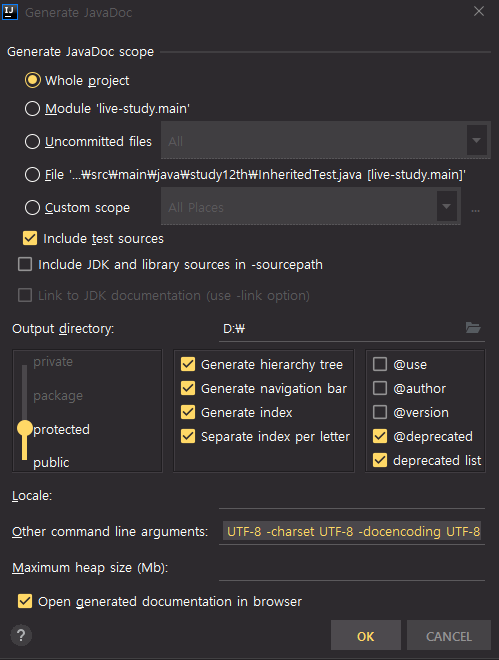Click the Generate JavaDoc scope heading
The height and width of the screenshot is (660, 499).
[x=80, y=52]
